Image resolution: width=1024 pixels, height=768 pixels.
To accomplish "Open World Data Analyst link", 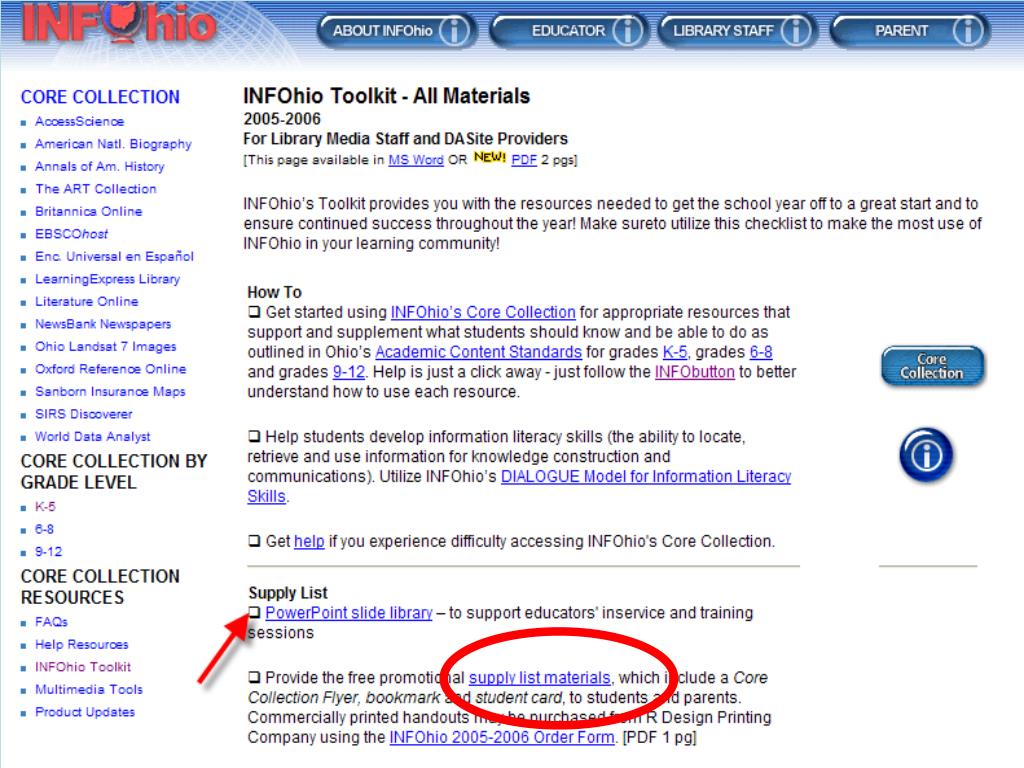I will 92,437.
